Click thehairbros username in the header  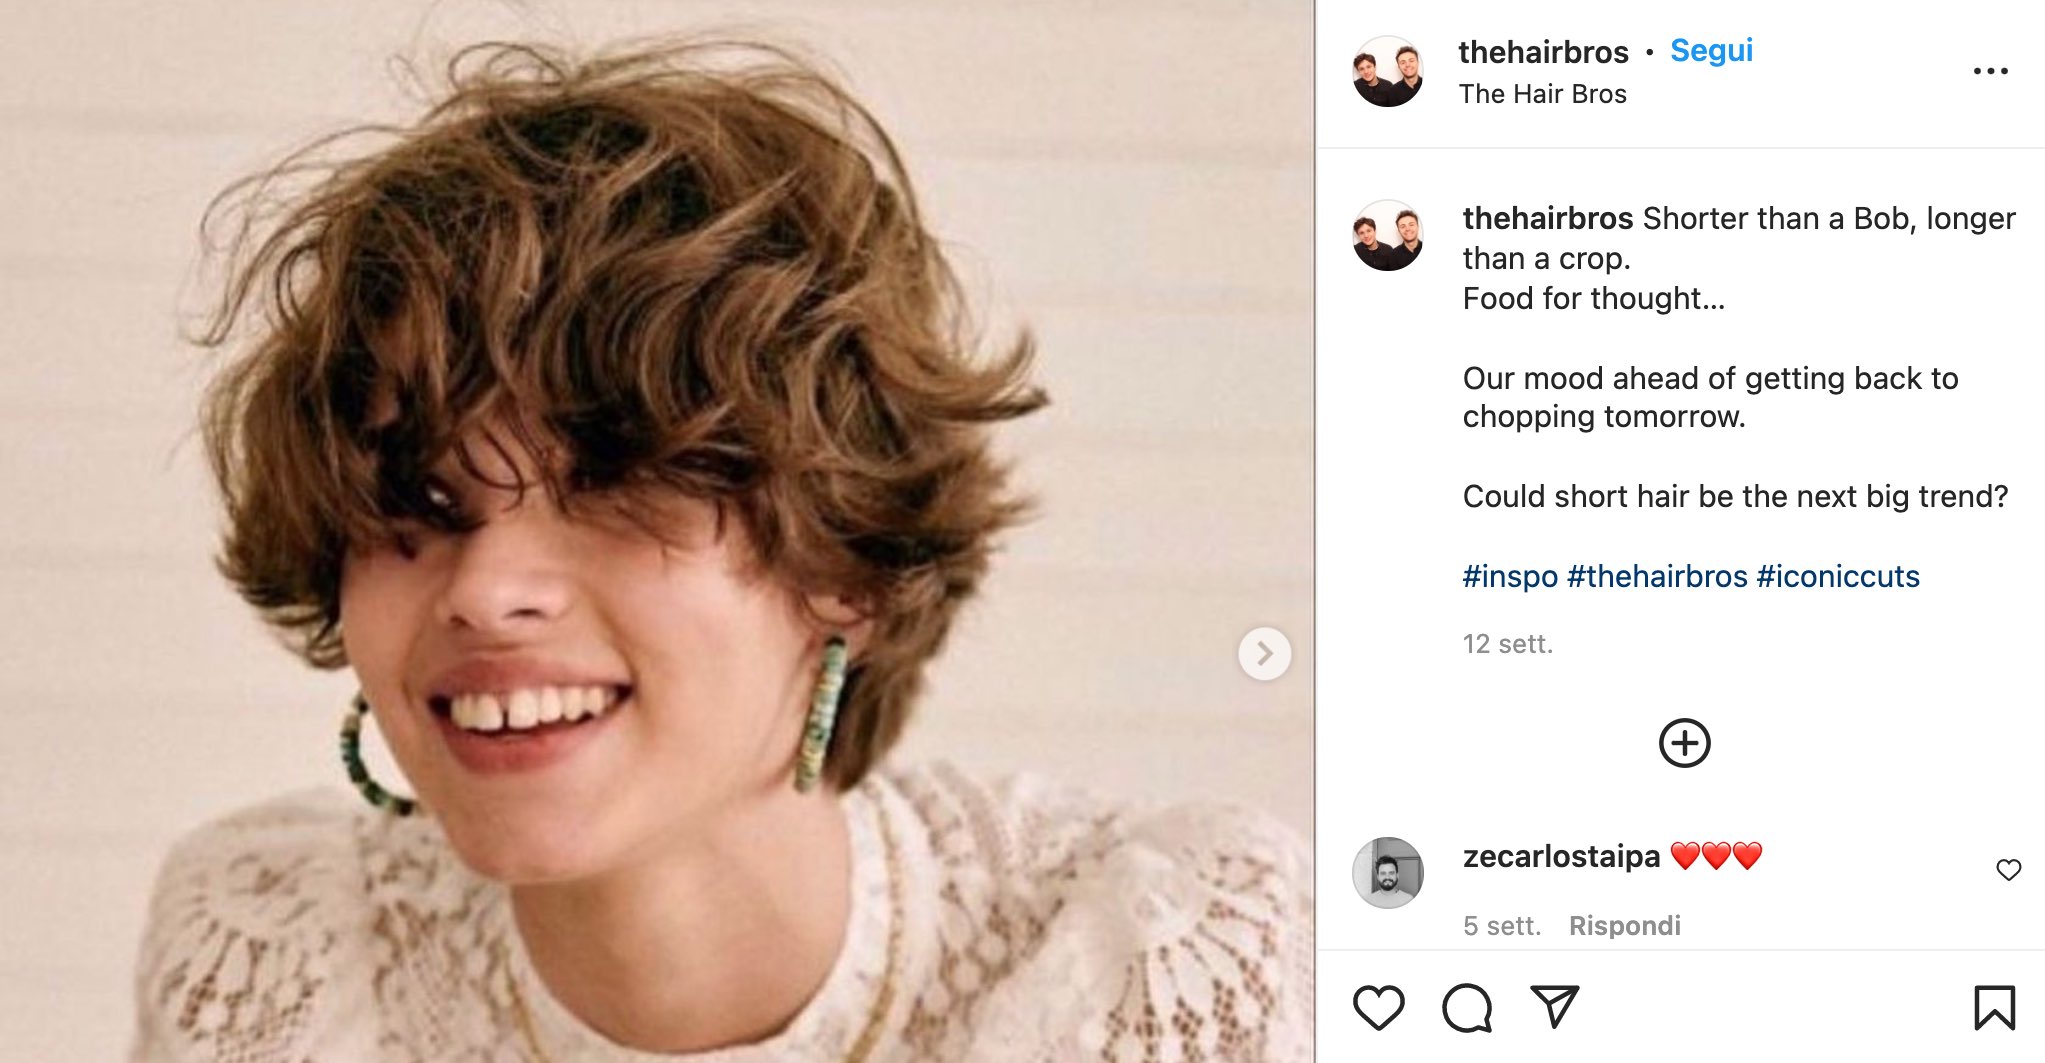1543,52
